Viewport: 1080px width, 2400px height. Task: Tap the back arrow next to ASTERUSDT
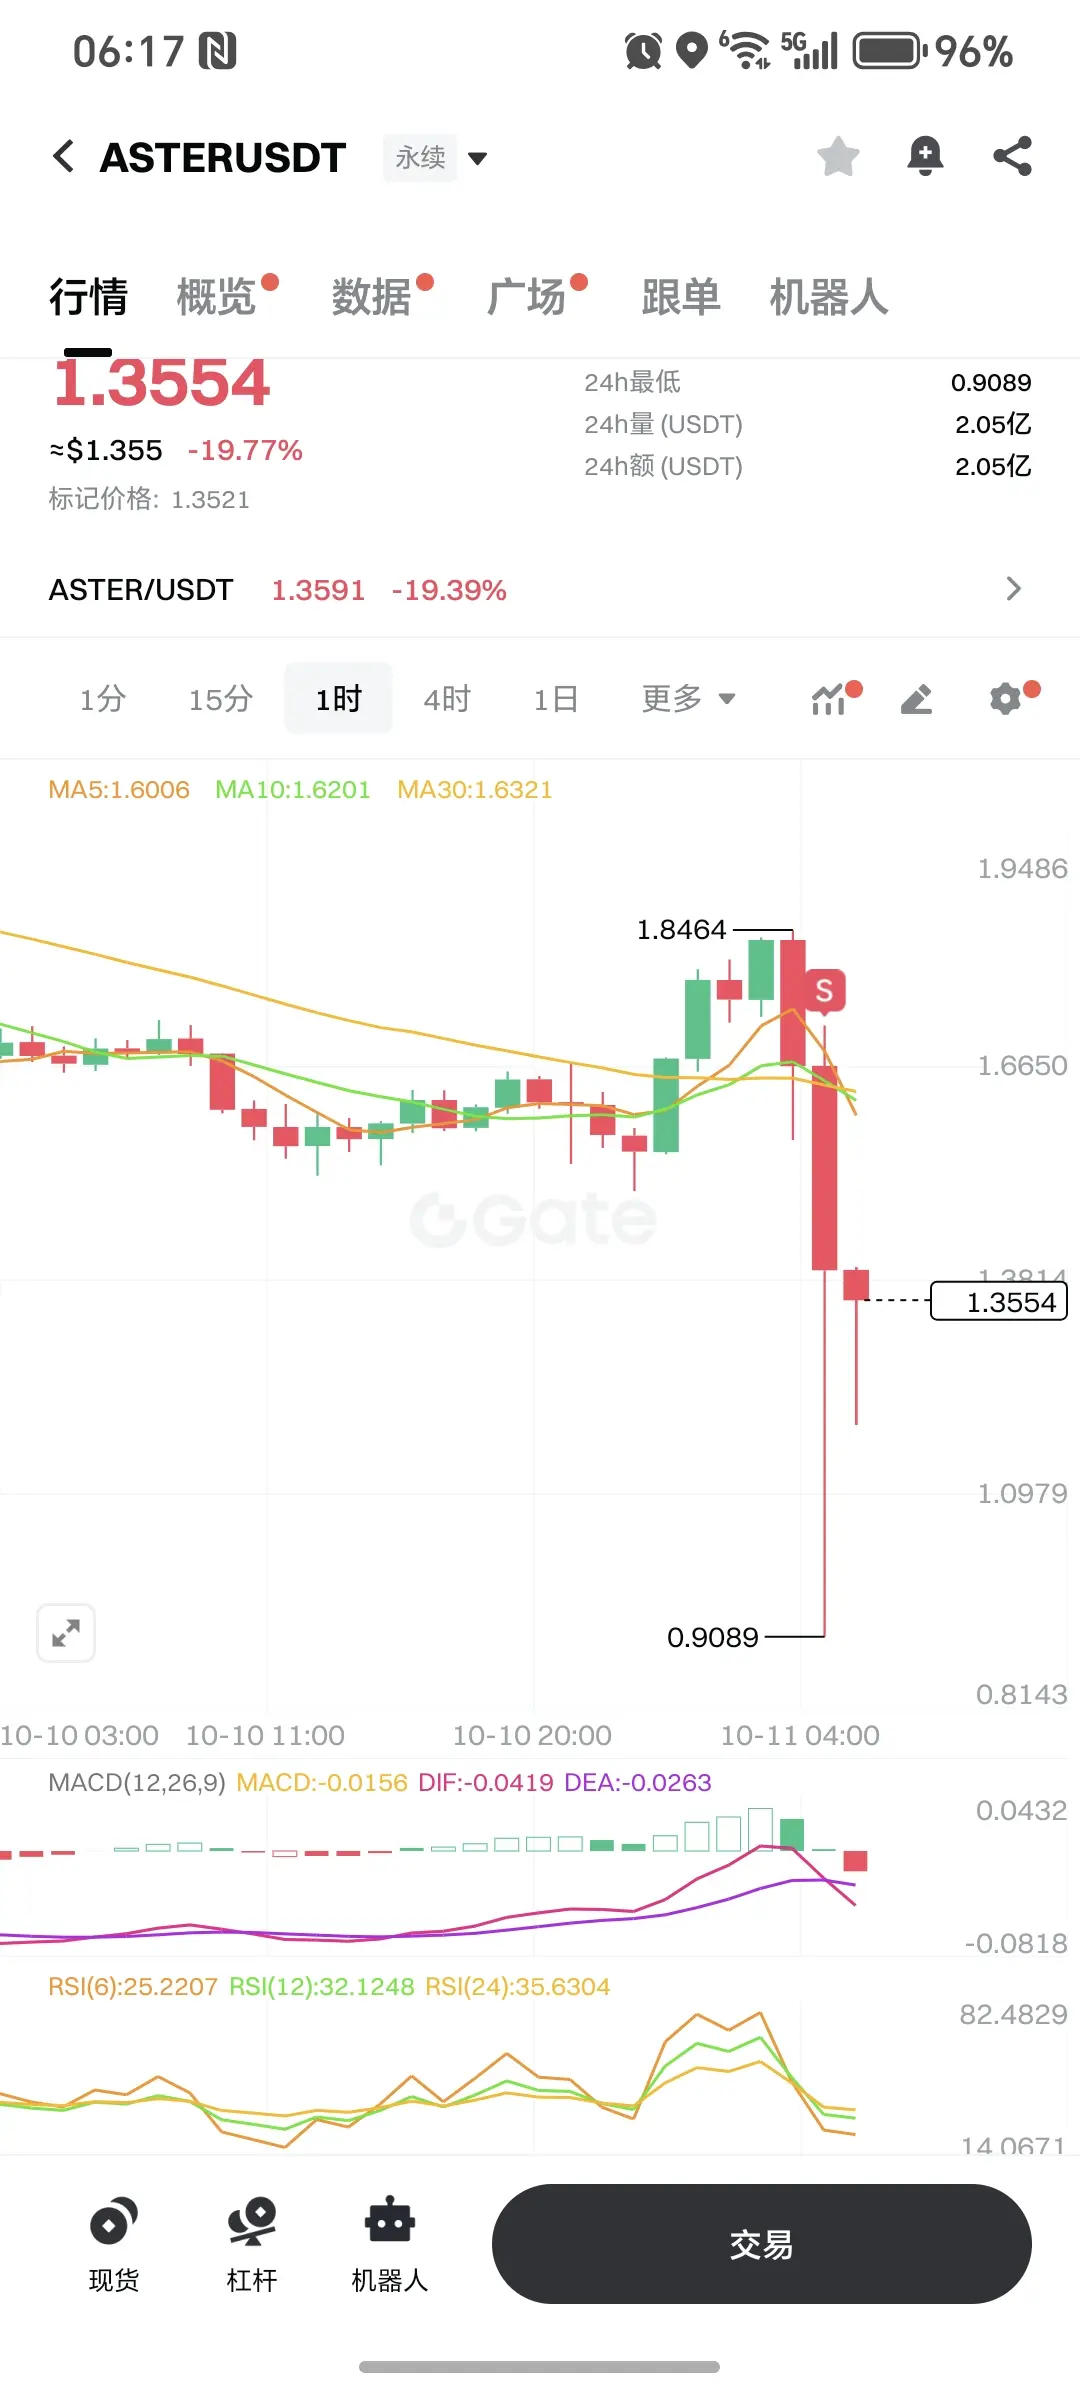[64, 156]
